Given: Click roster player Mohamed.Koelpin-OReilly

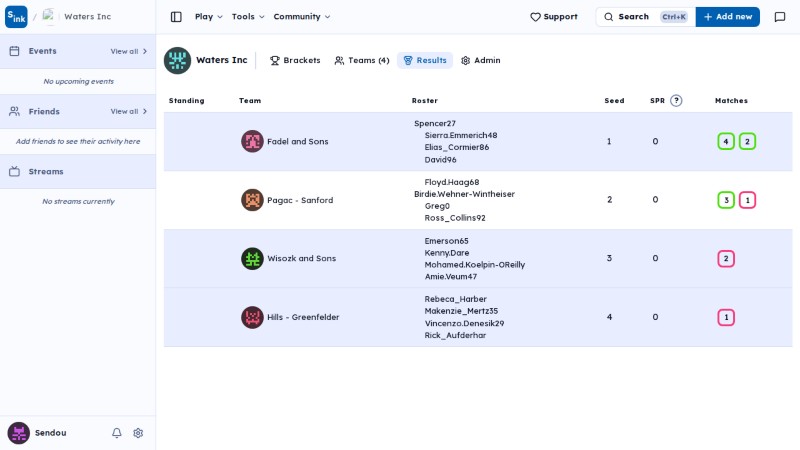Looking at the screenshot, I should (x=474, y=265).
